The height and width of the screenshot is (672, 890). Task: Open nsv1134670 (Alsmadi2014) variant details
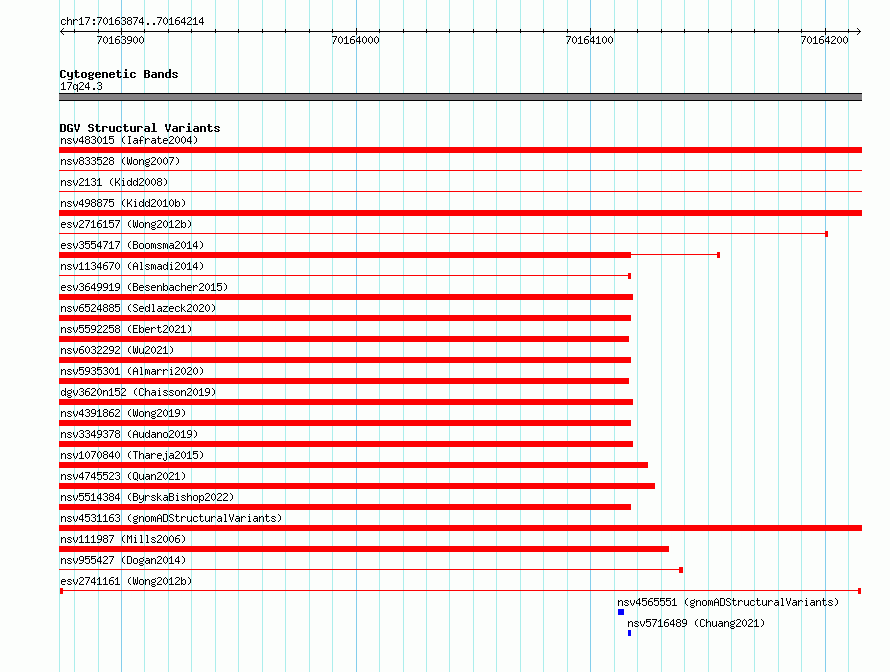click(132, 266)
